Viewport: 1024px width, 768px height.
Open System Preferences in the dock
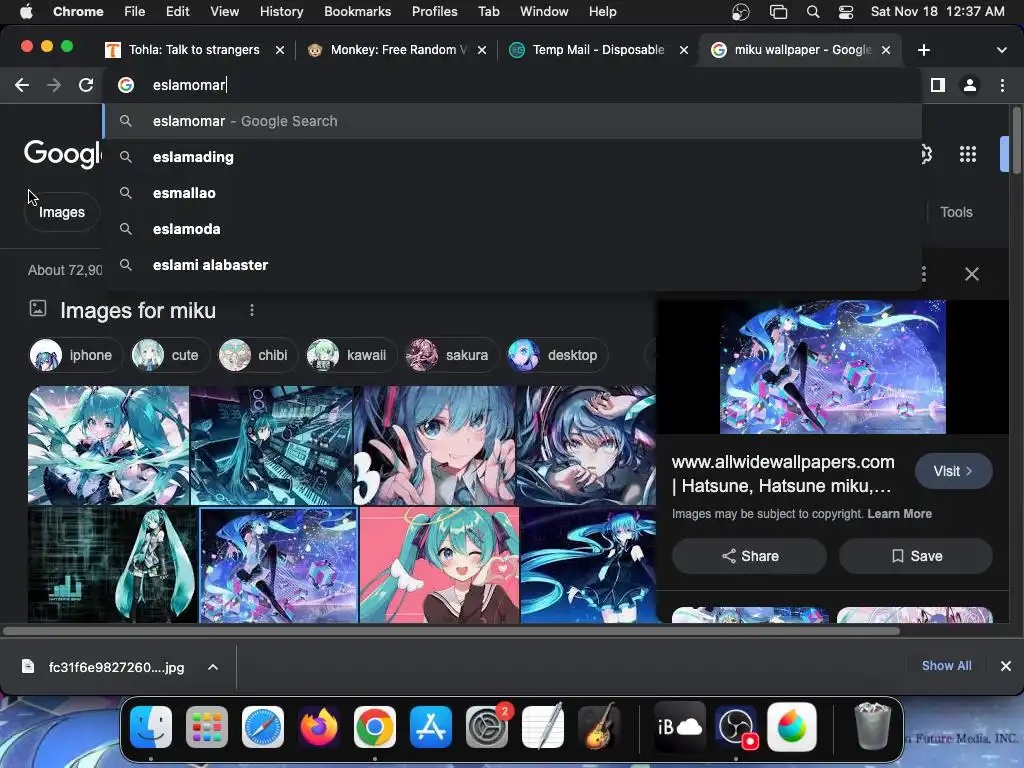(487, 727)
